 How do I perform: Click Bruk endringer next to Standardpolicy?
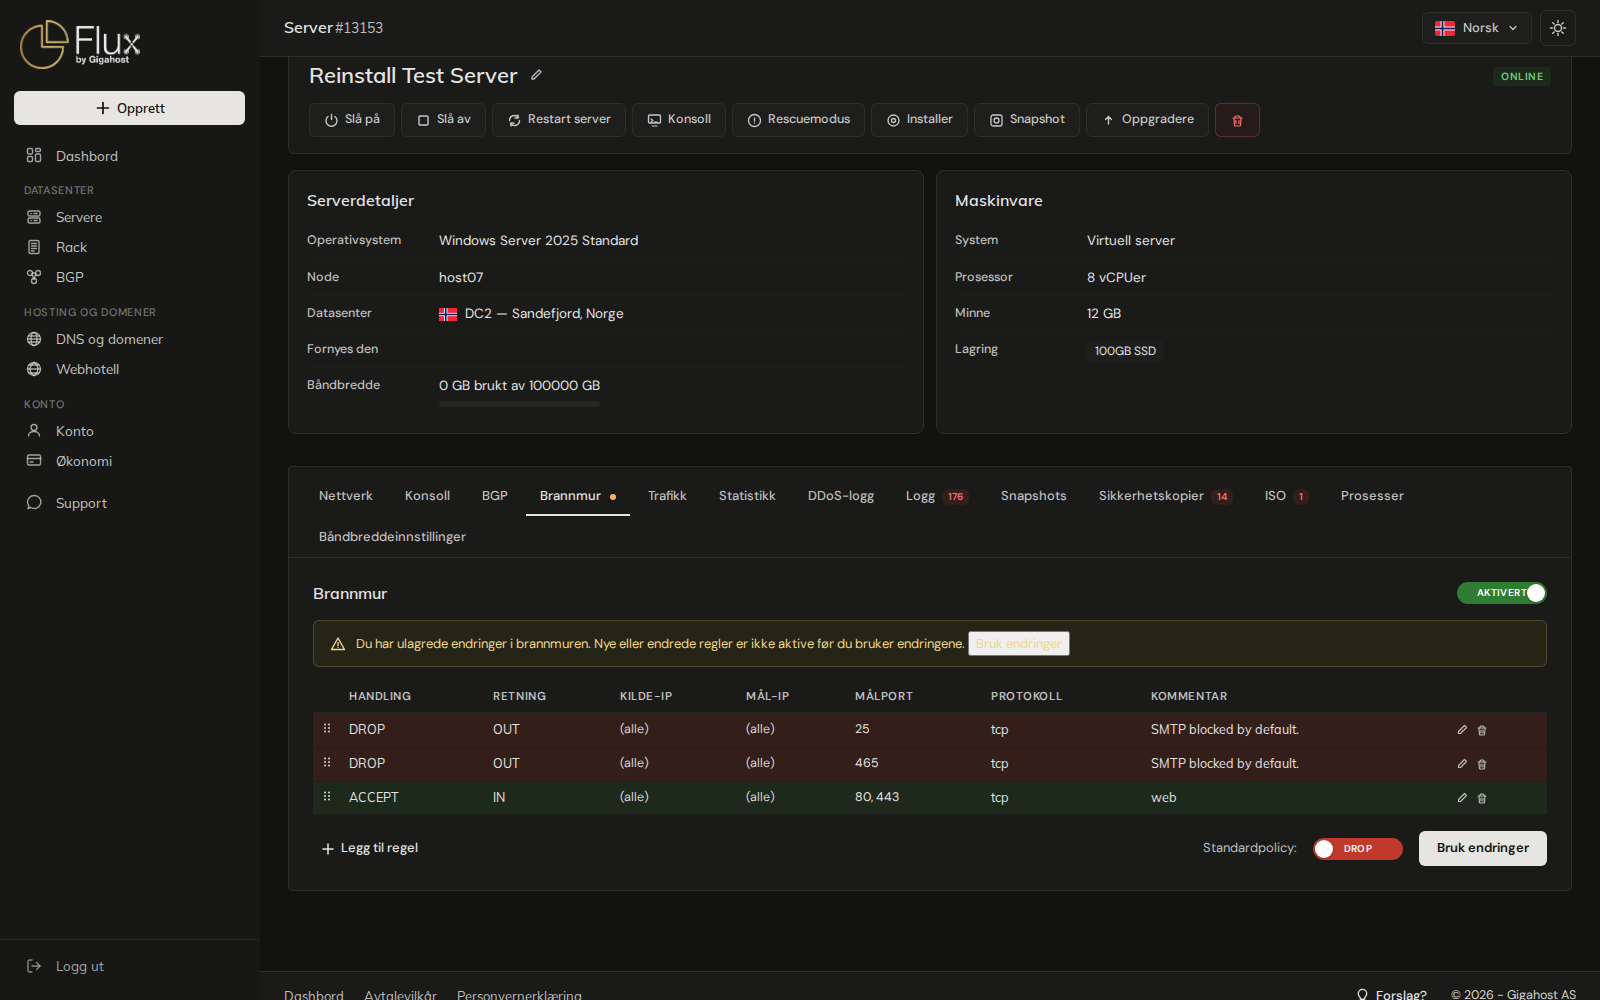[x=1483, y=848]
